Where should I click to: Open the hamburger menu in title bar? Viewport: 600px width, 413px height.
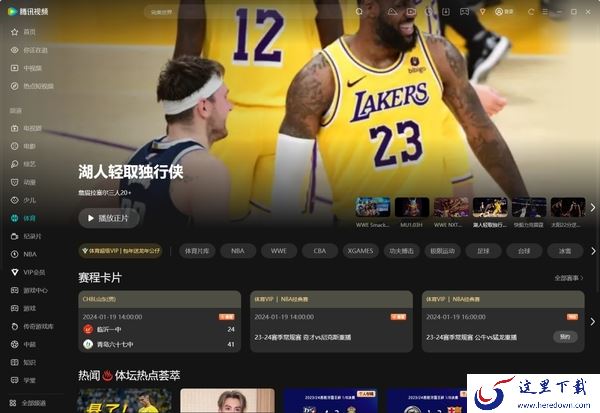[x=545, y=12]
